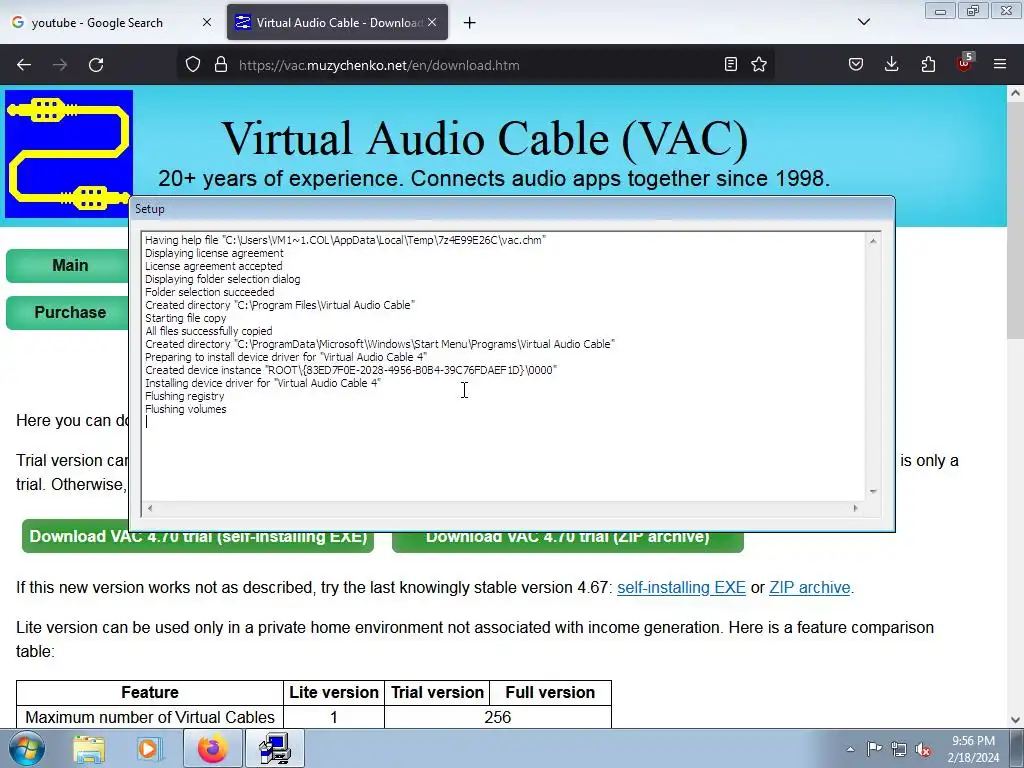Screen dimensions: 1024x768
Task: Click the Setup log scroll left arrow
Action: coord(150,508)
